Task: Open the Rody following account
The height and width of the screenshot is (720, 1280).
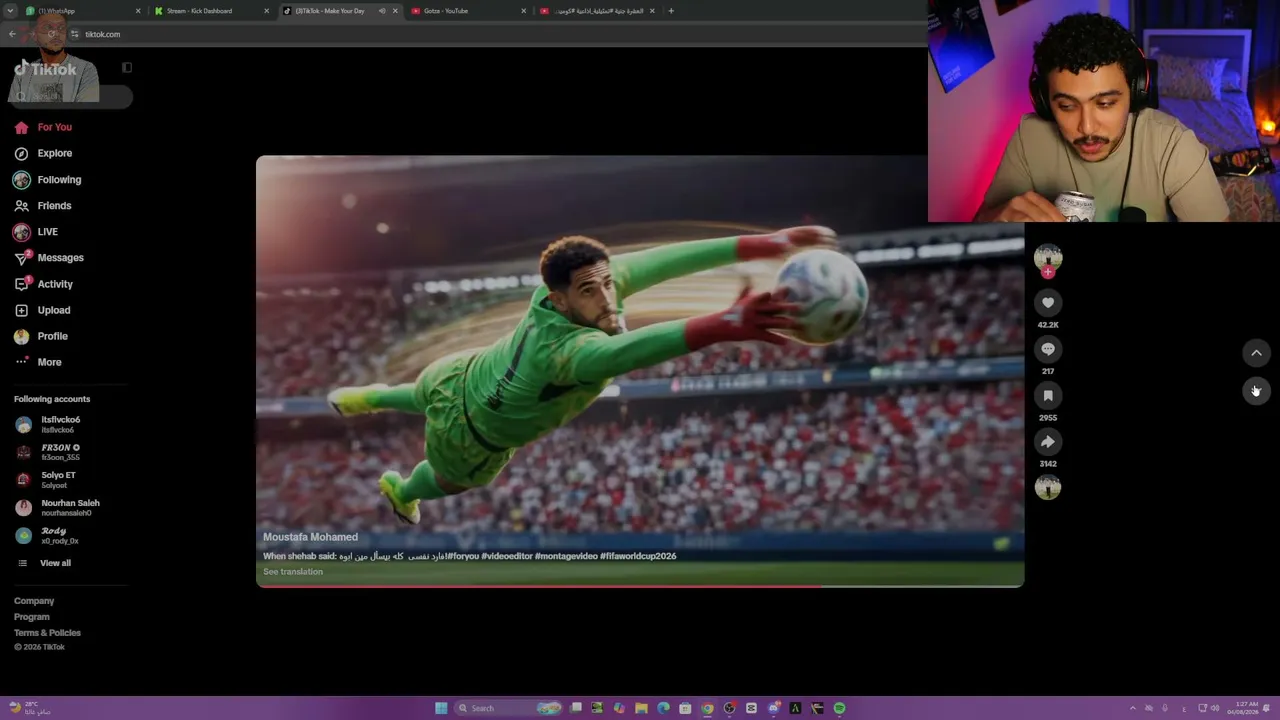Action: (47, 536)
